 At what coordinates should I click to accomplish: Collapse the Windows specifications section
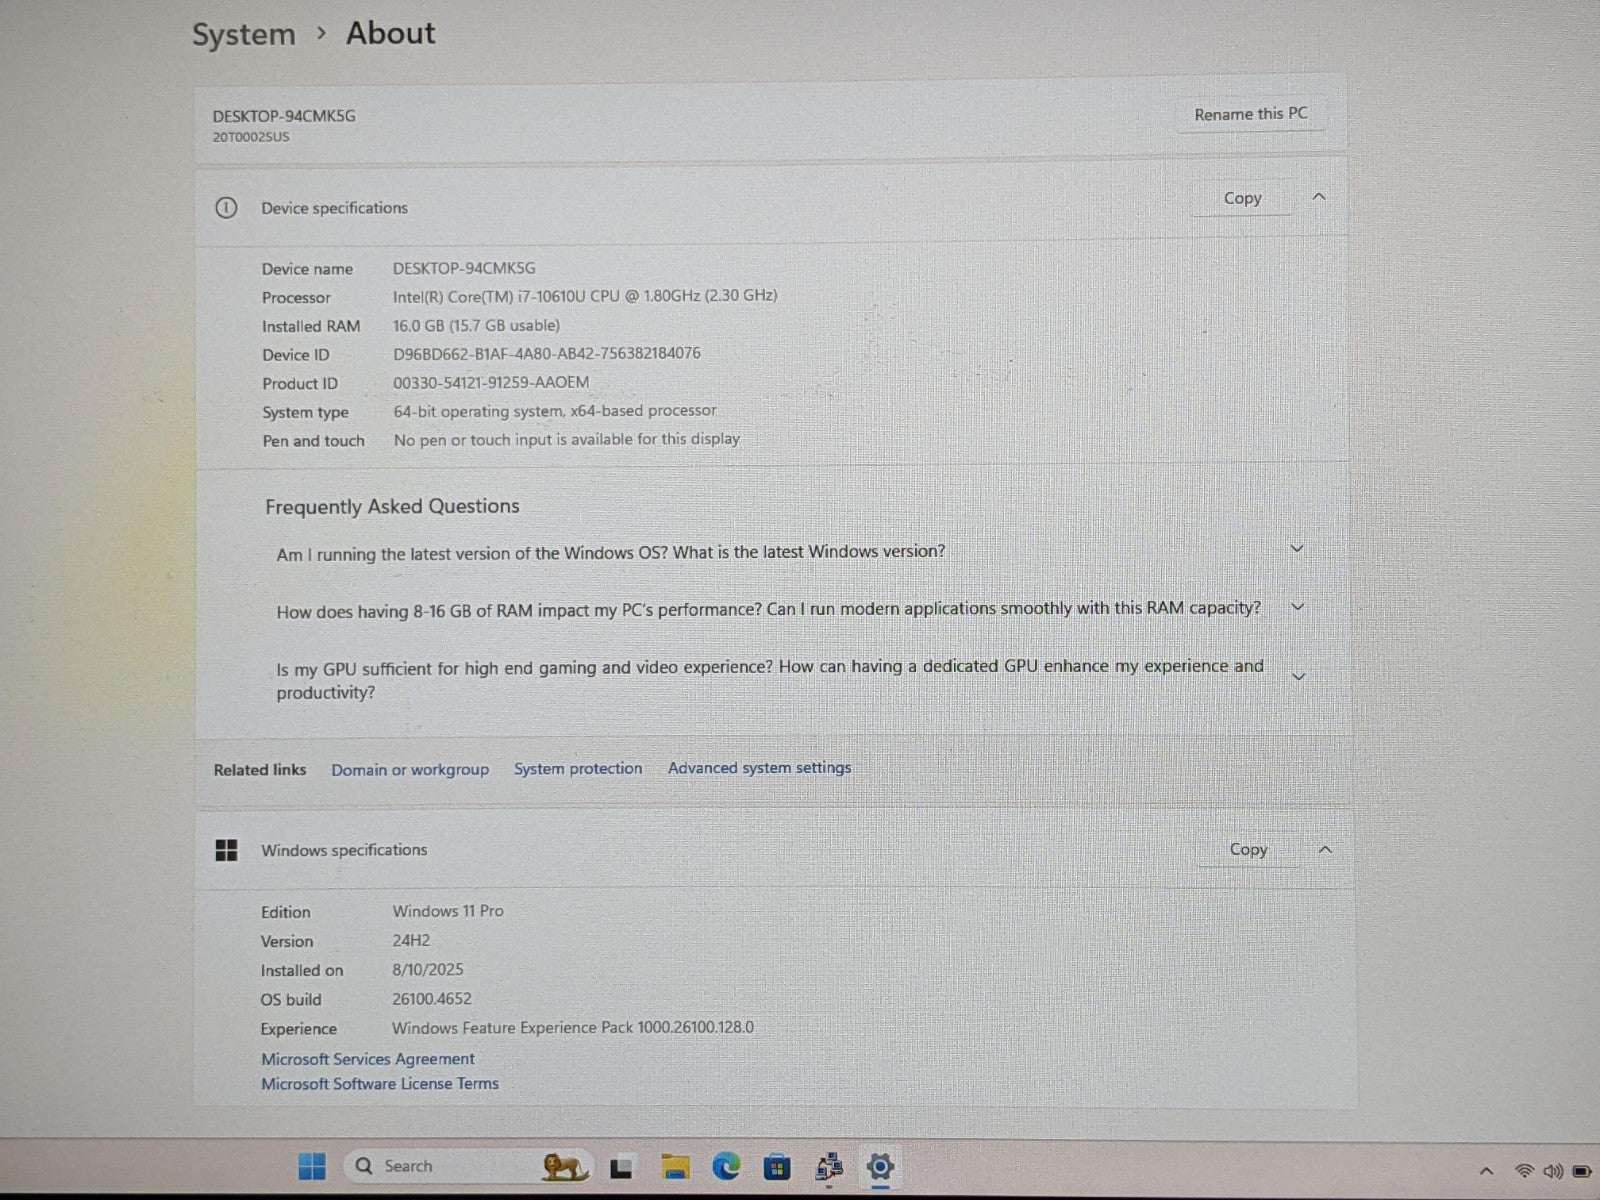(1325, 850)
